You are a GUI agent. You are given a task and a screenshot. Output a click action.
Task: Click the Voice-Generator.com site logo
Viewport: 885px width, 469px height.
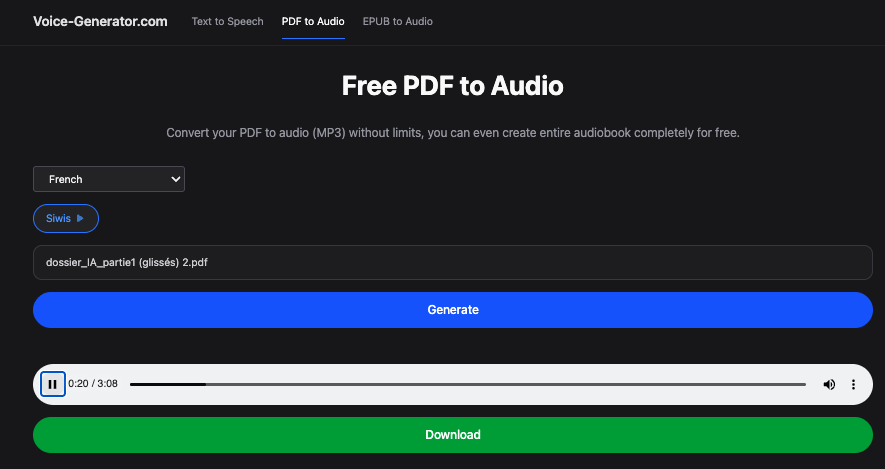[x=100, y=21]
